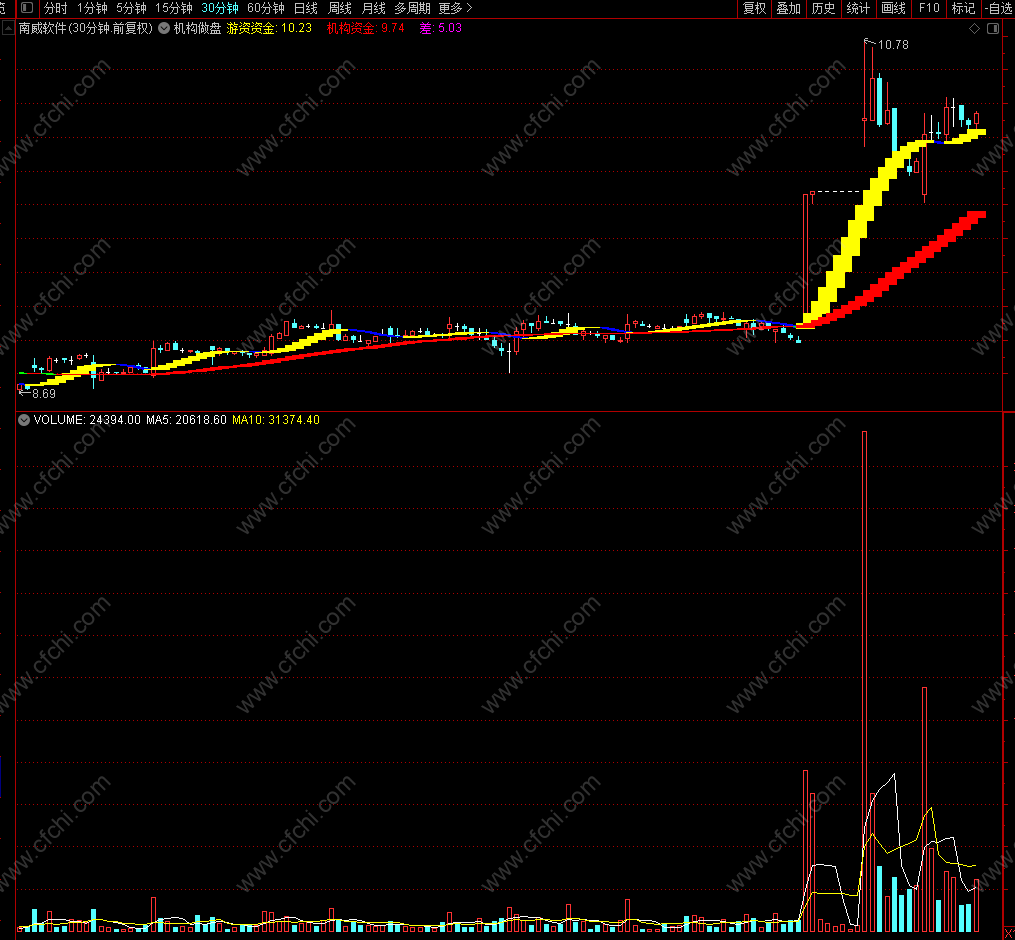Click the diamond icon above the chart

tap(974, 28)
